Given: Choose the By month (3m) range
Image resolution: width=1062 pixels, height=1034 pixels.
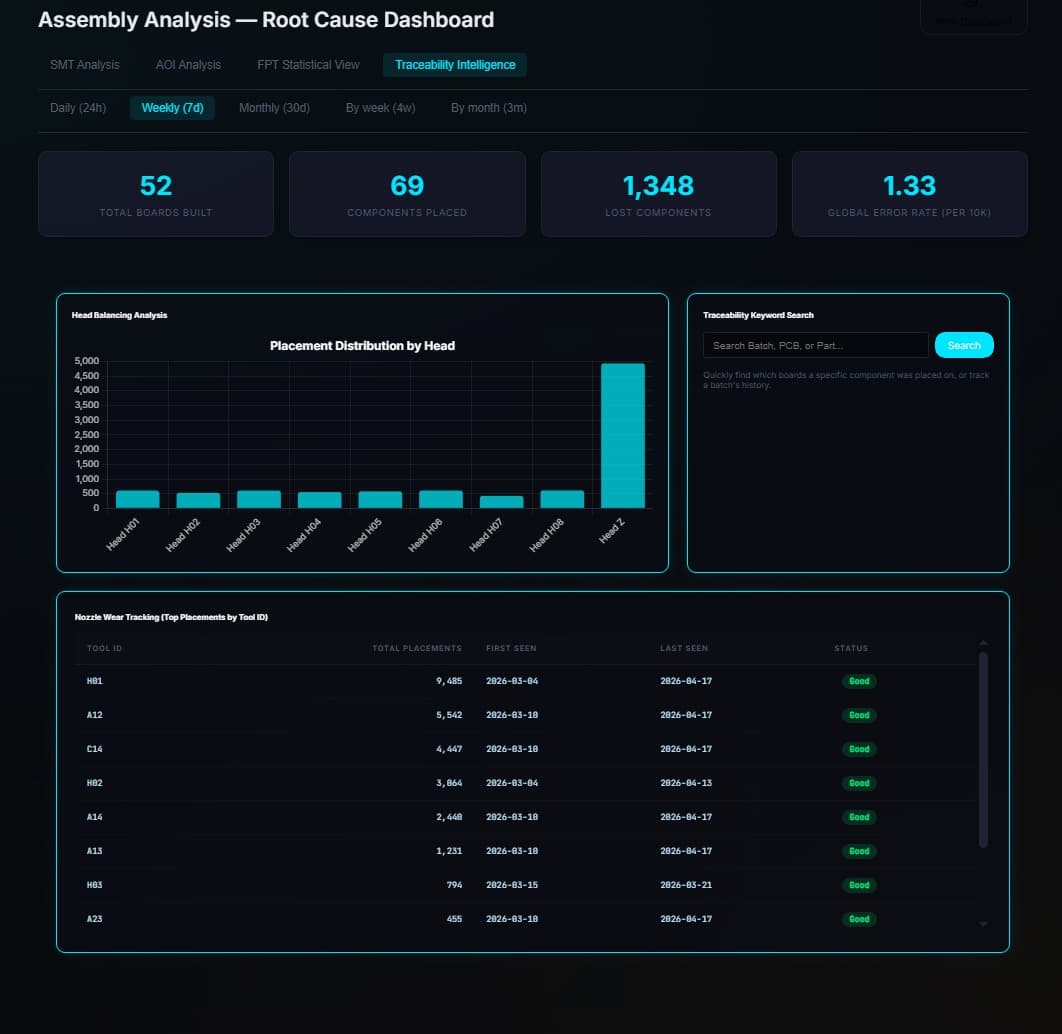Looking at the screenshot, I should (489, 108).
